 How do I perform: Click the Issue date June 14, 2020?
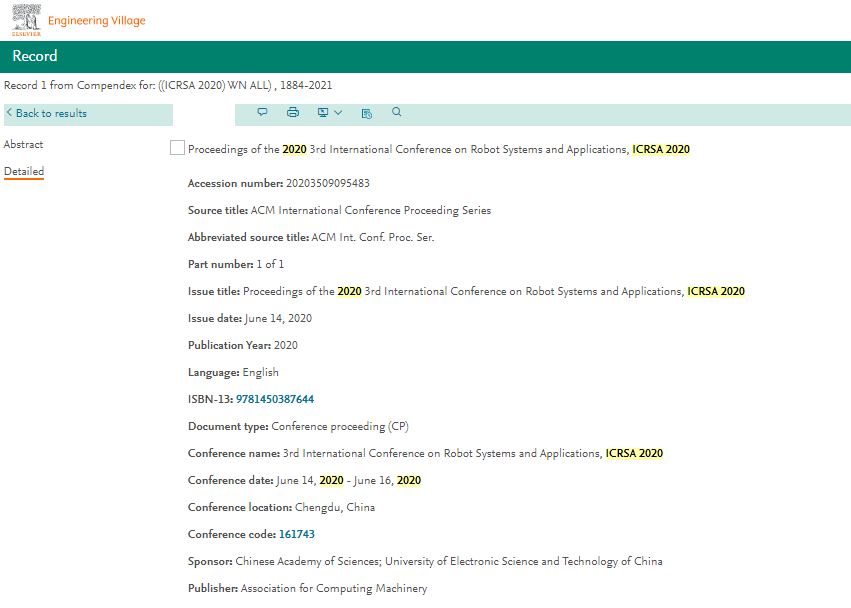click(x=278, y=319)
